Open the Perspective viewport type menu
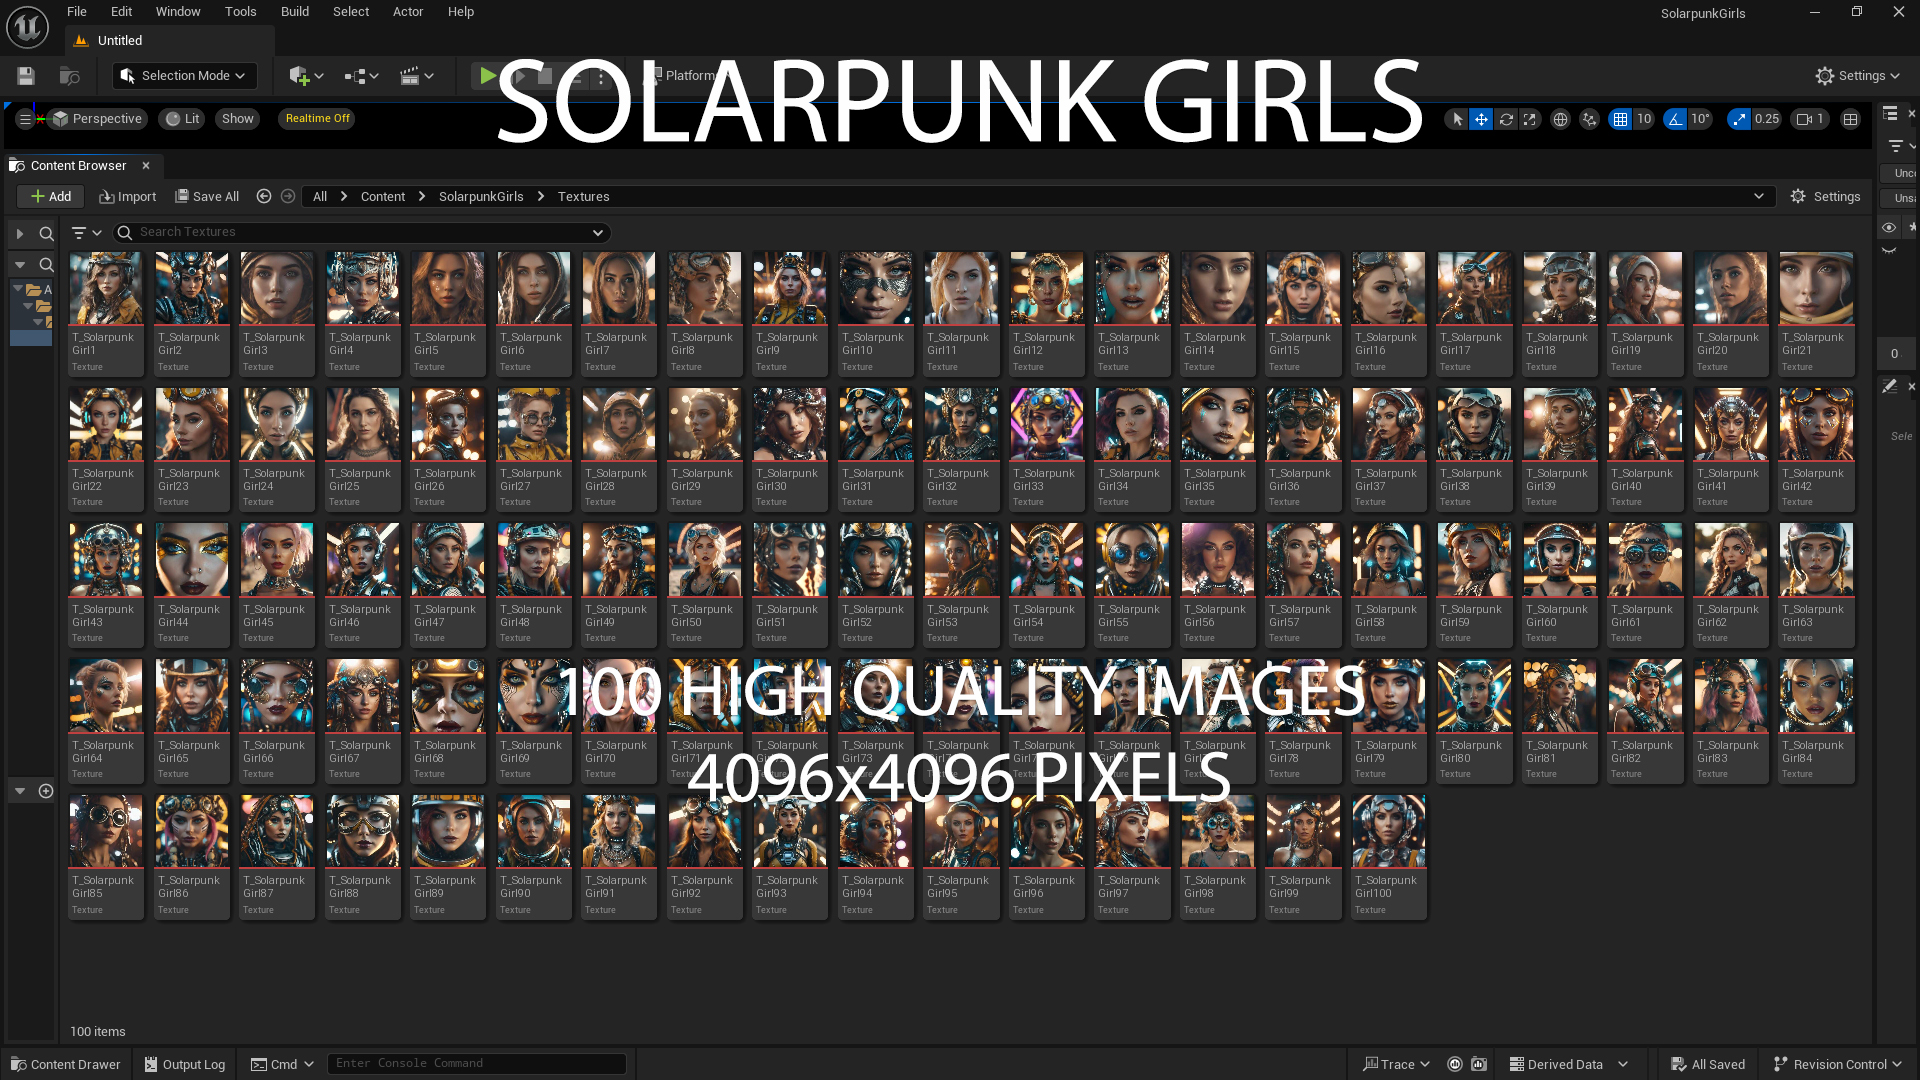The height and width of the screenshot is (1080, 1920). pyautogui.click(x=98, y=119)
